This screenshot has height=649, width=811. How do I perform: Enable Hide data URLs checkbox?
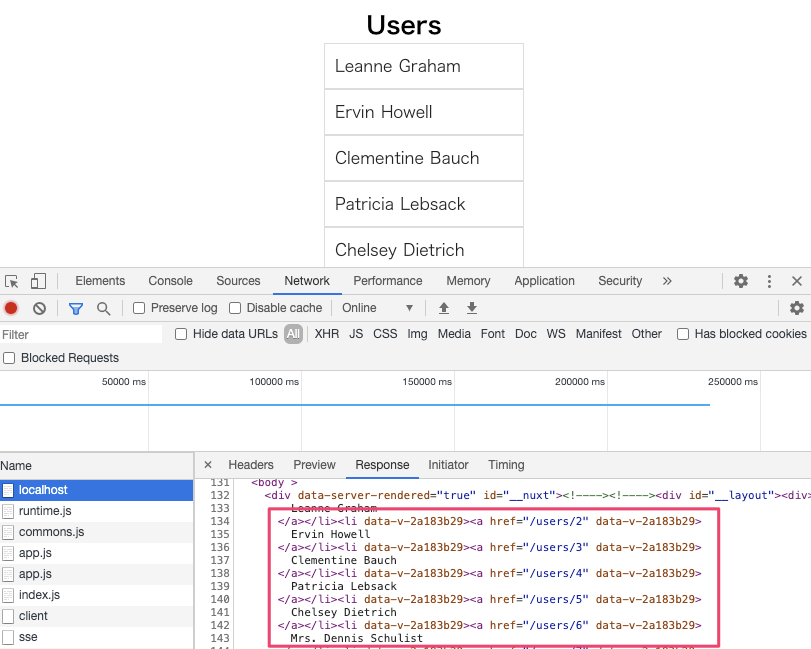pos(182,334)
